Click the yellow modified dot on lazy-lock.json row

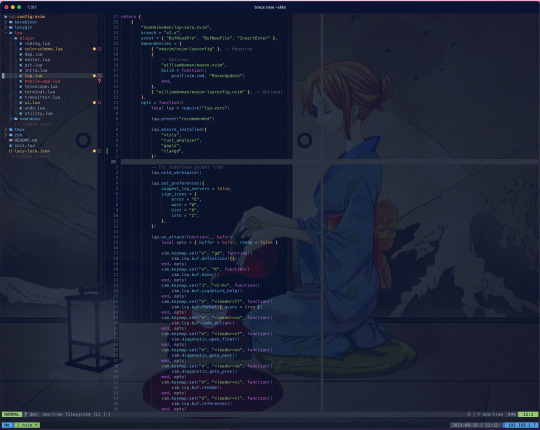(x=94, y=151)
